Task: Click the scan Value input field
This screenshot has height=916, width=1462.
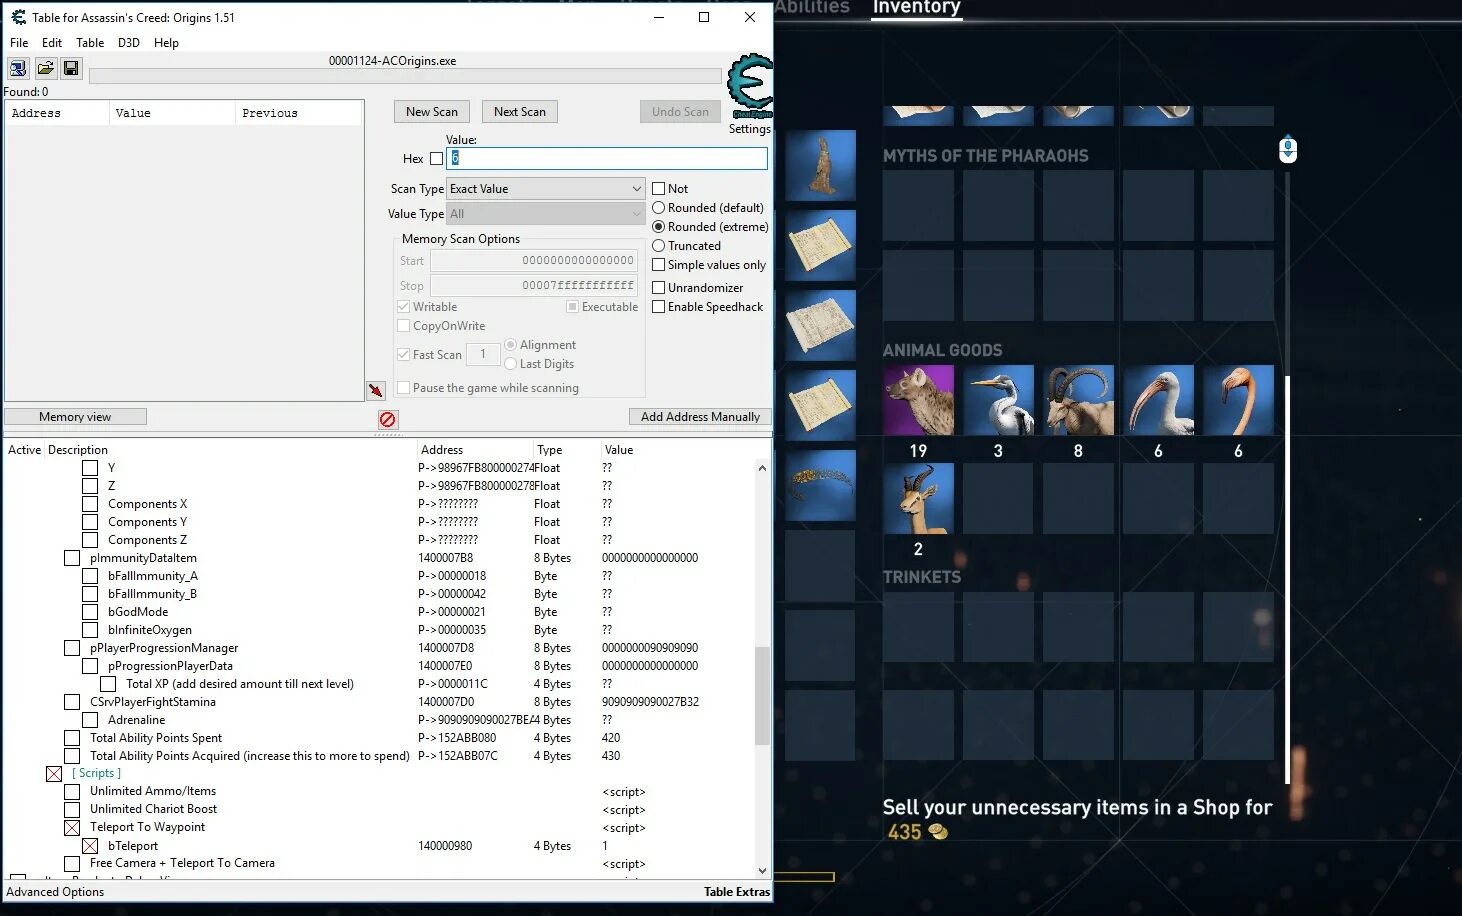Action: click(607, 158)
